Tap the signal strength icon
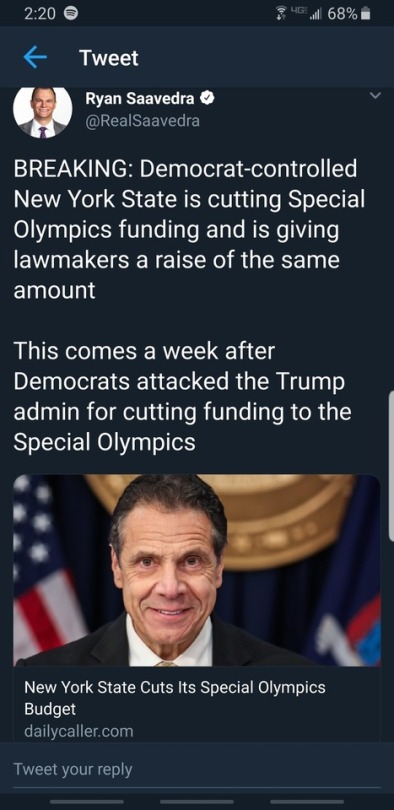The image size is (394, 810). (x=313, y=14)
